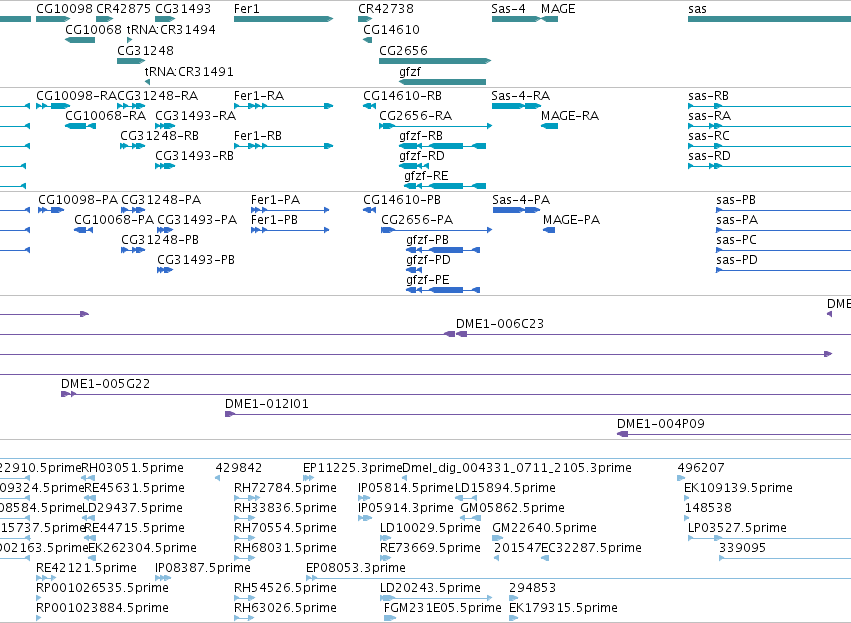Click the sas-PC protein label
851x623 pixels.
click(736, 240)
